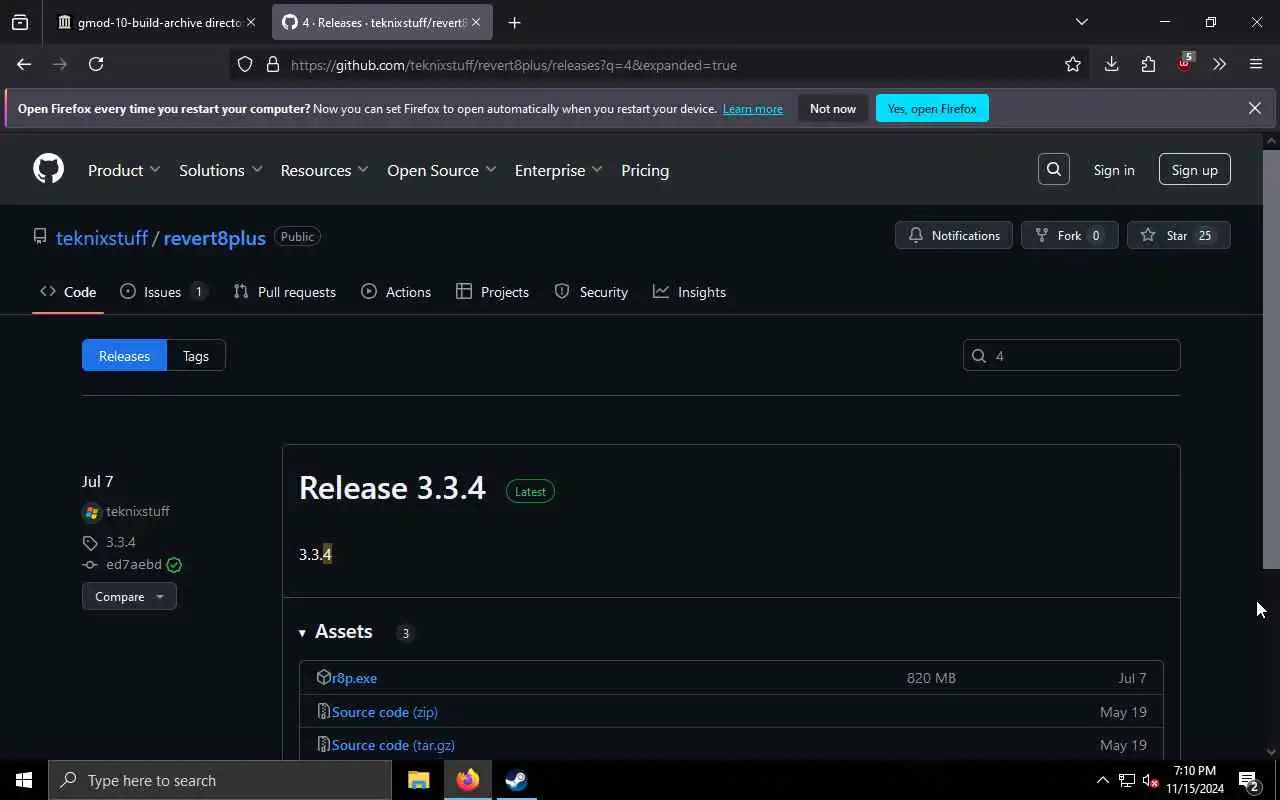
Task: Click the uBlock Origin extension icon
Action: click(1184, 63)
